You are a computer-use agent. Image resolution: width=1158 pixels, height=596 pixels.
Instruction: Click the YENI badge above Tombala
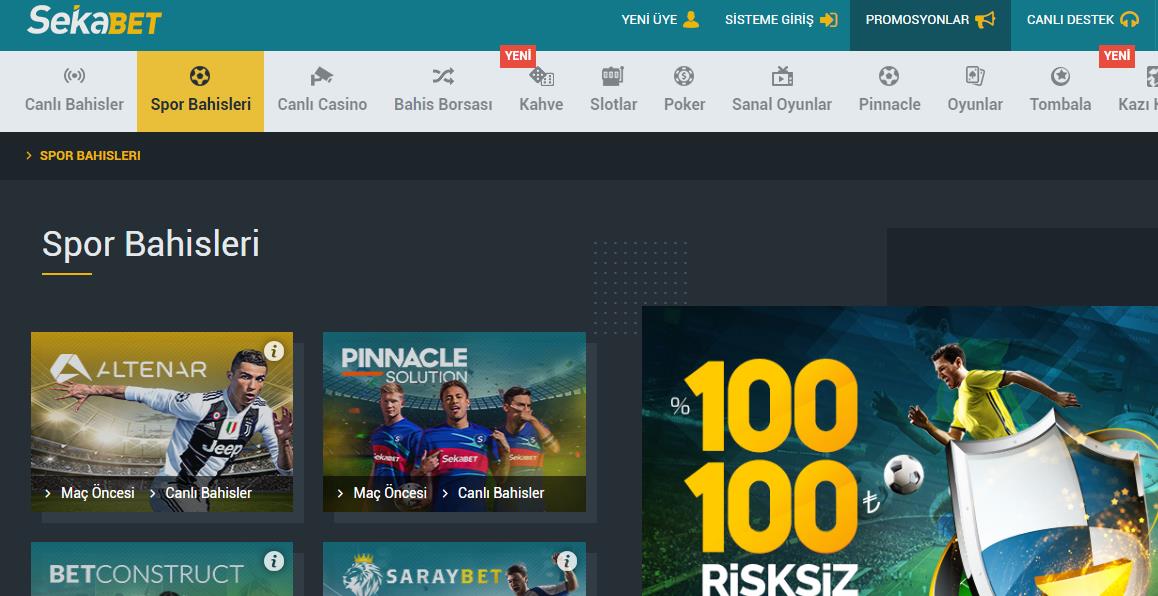tap(1117, 56)
